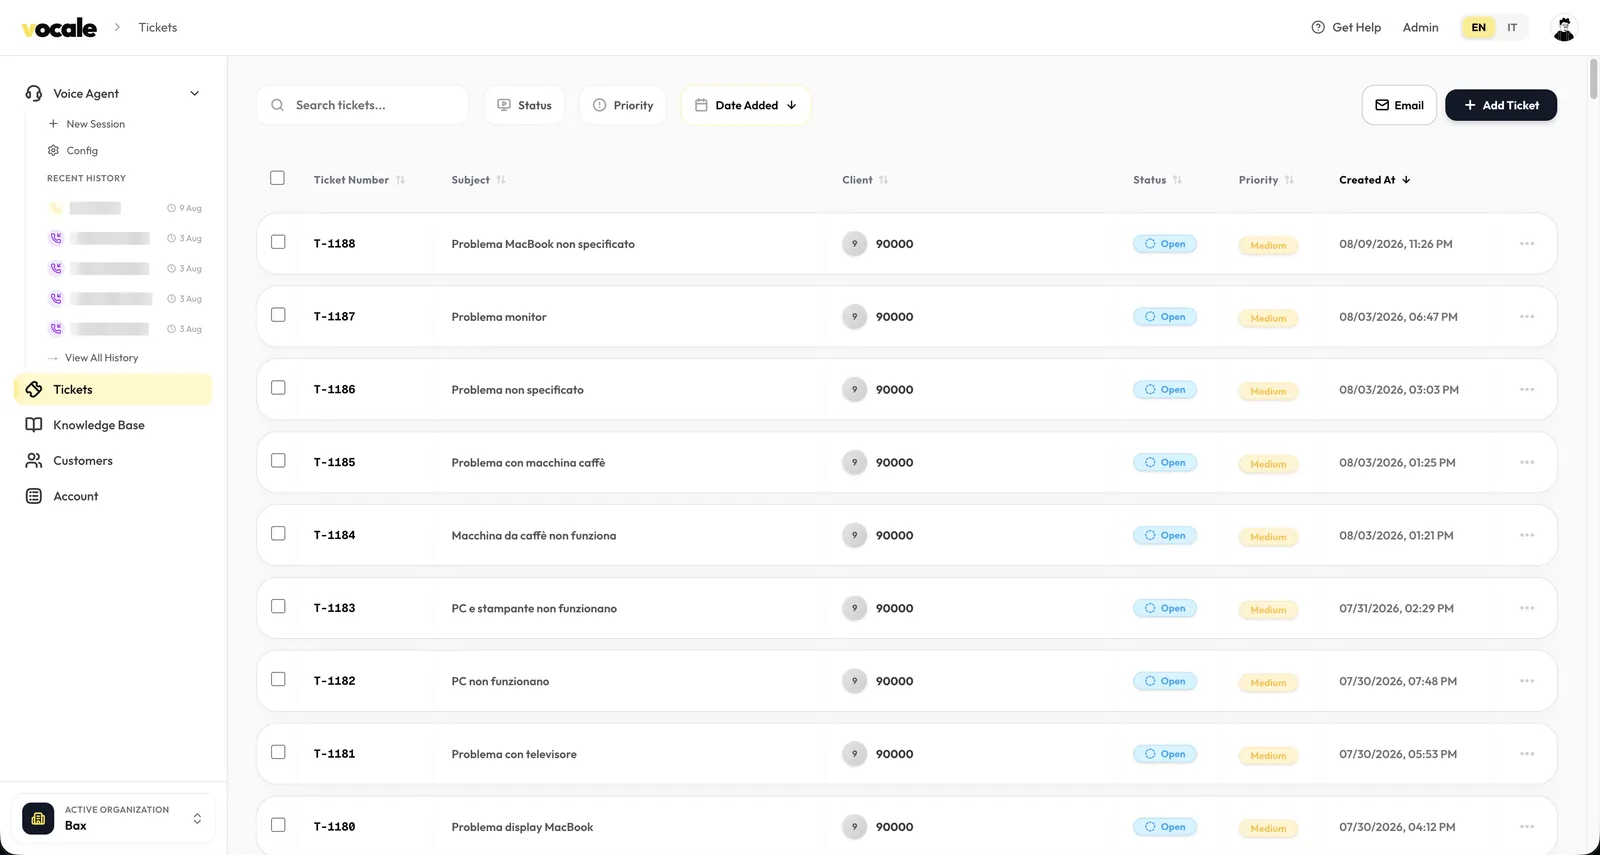Open the user avatar menu
This screenshot has height=855, width=1600.
pyautogui.click(x=1564, y=28)
